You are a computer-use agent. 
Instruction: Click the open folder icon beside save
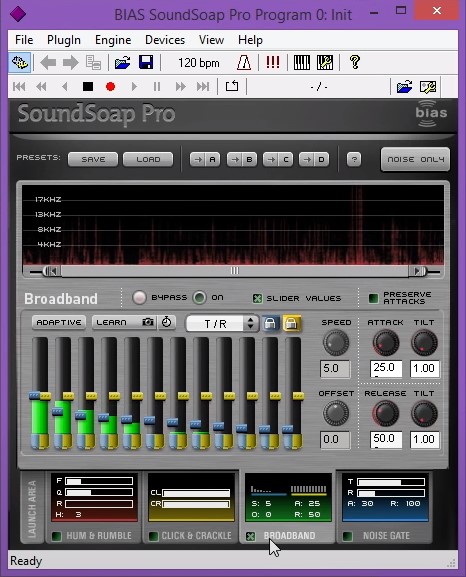123,63
